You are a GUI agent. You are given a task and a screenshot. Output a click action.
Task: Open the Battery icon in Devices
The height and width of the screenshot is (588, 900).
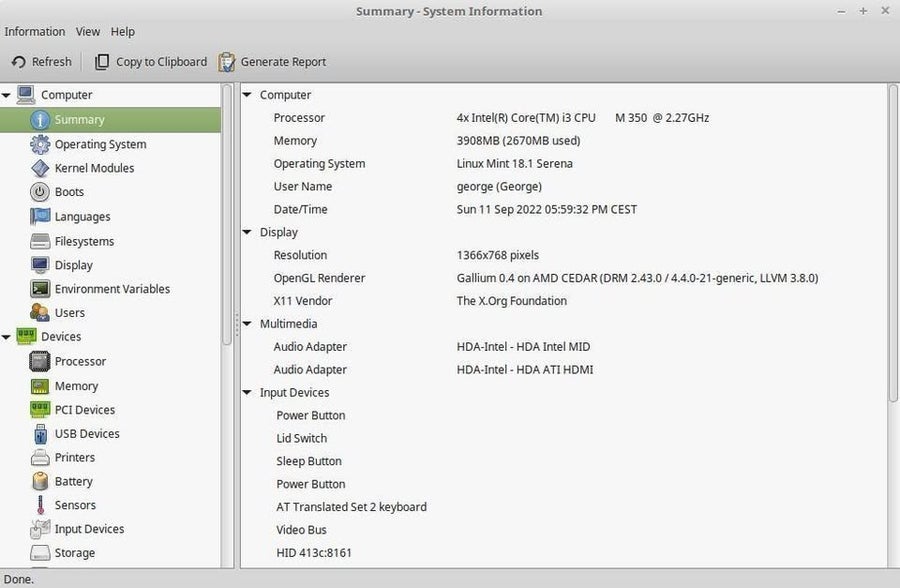(40, 481)
